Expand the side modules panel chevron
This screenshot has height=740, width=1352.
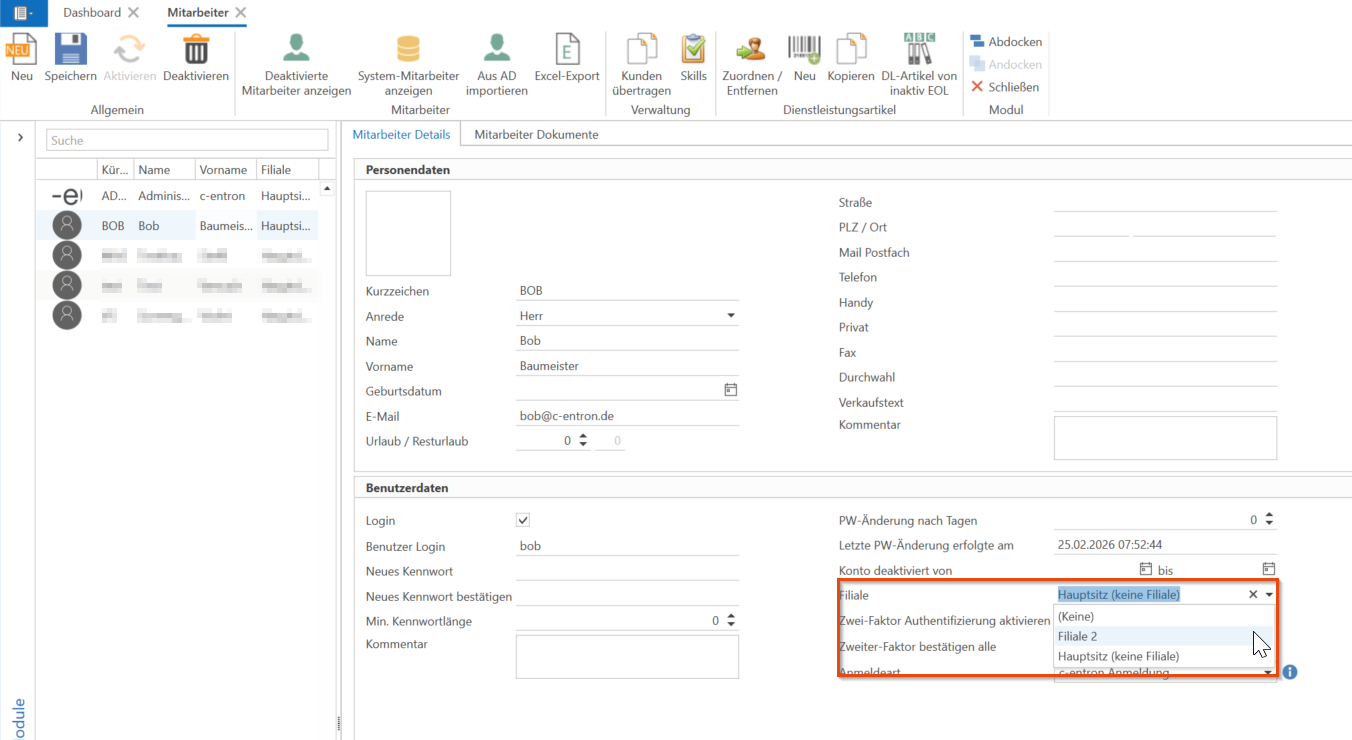click(20, 138)
